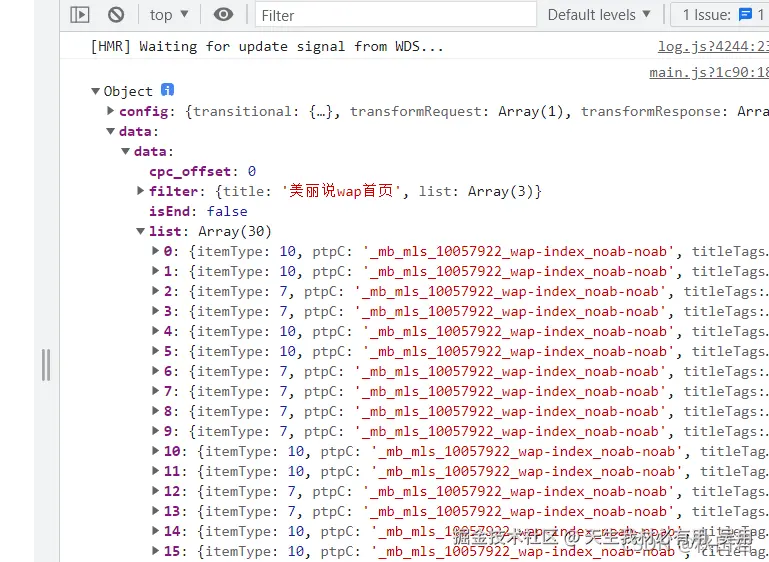
Task: Expand list item 8
Action: (x=155, y=411)
